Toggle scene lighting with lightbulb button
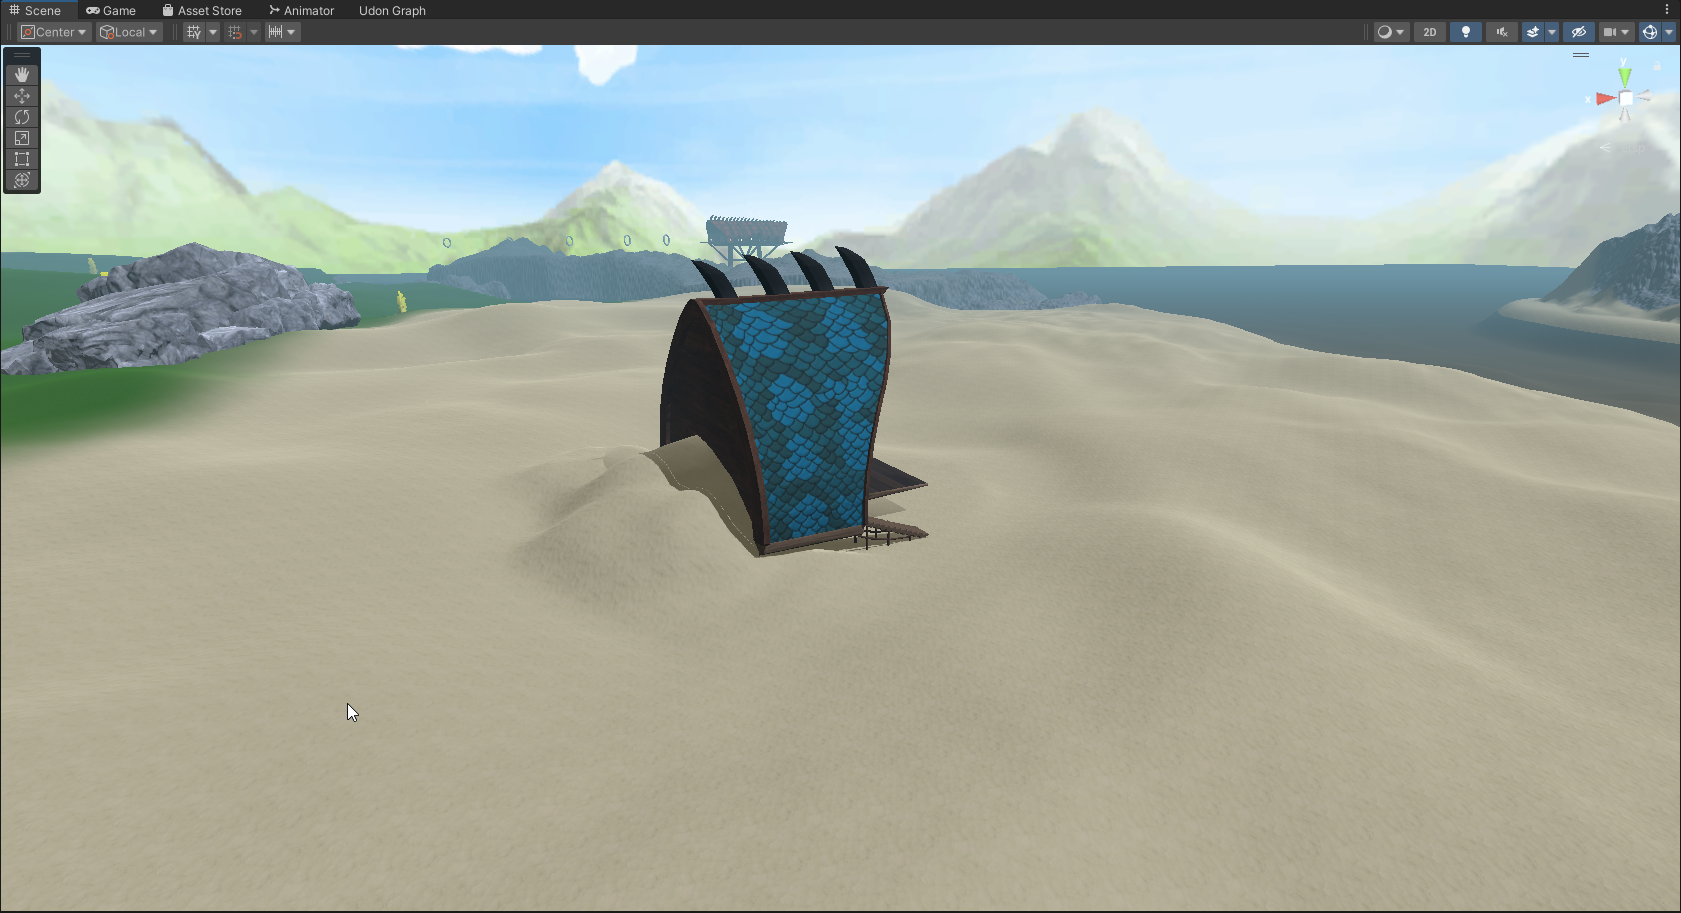 (x=1466, y=32)
